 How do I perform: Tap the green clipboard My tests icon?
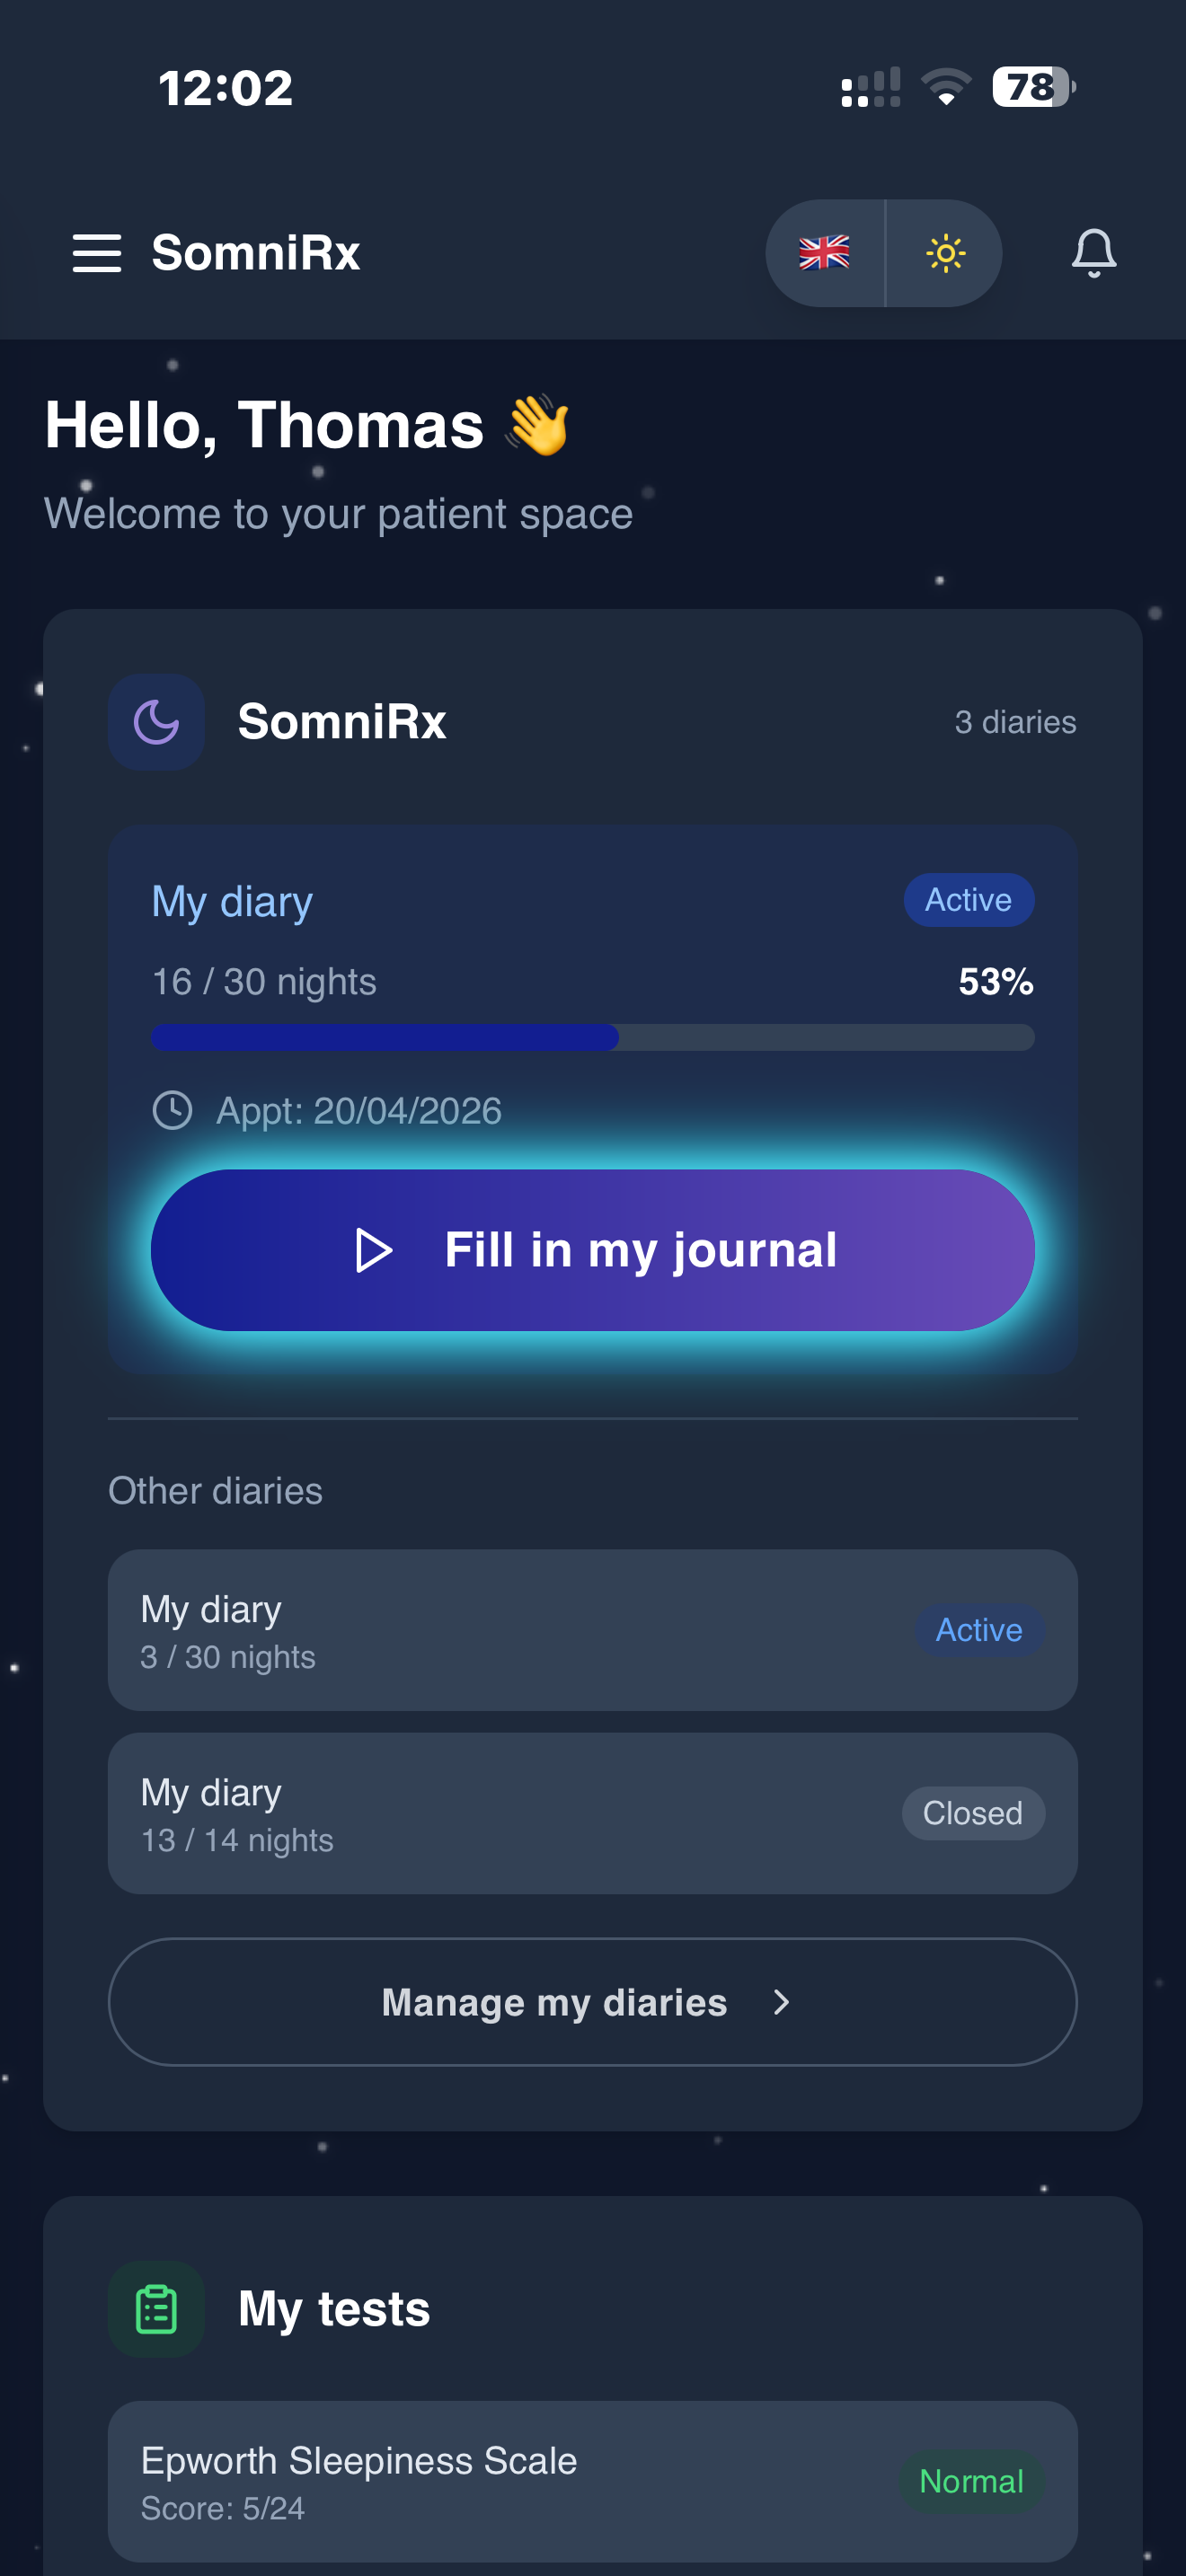pos(157,2309)
